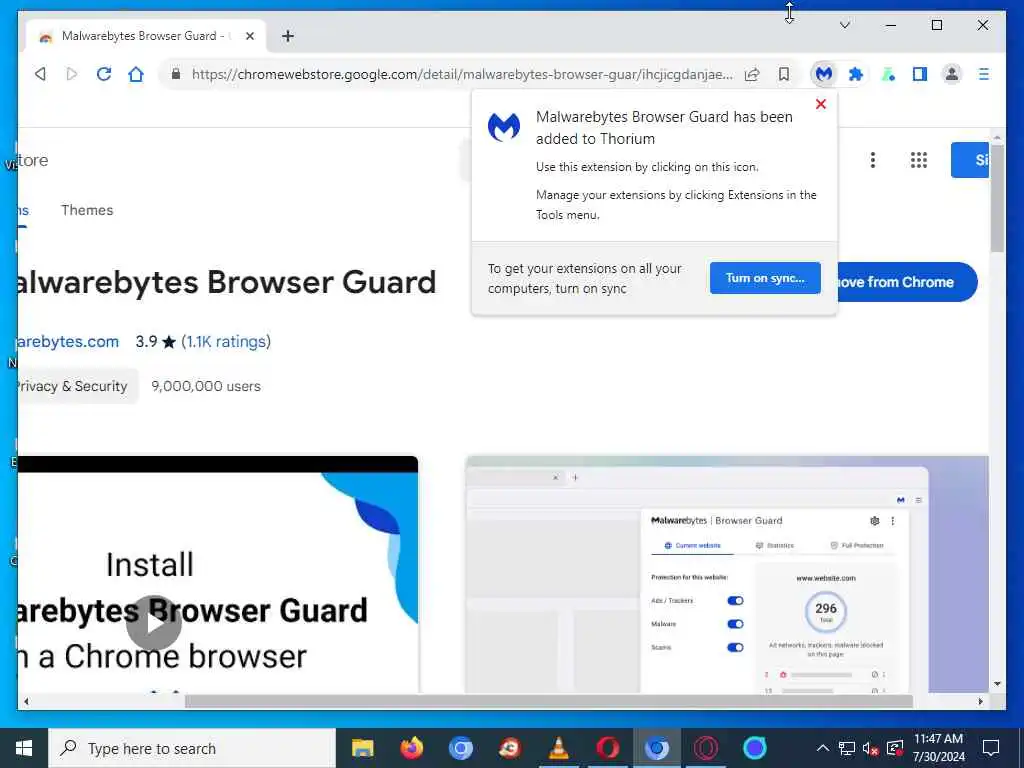Open red Opera browser from taskbar
This screenshot has height=768, width=1024.
point(607,748)
